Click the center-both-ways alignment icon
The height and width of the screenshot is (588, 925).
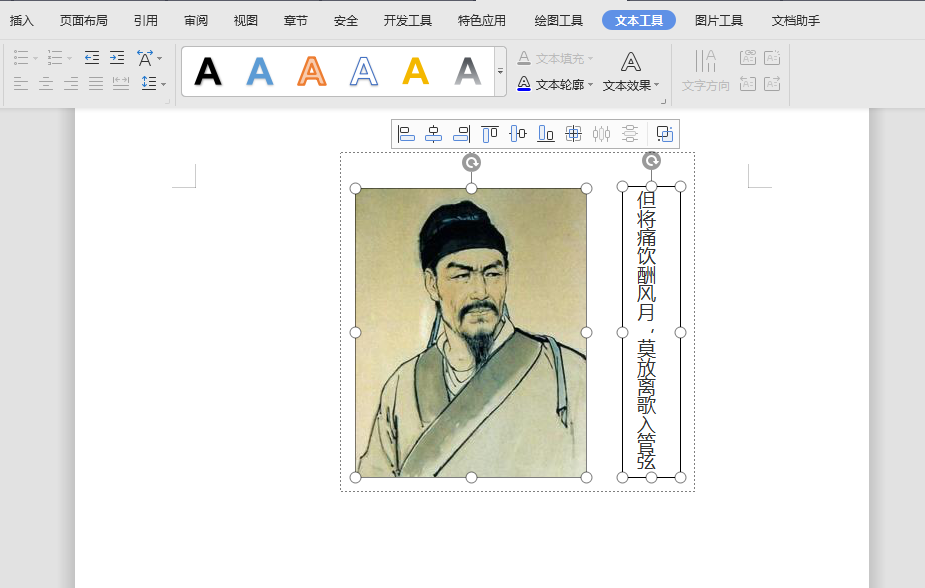[x=573, y=134]
